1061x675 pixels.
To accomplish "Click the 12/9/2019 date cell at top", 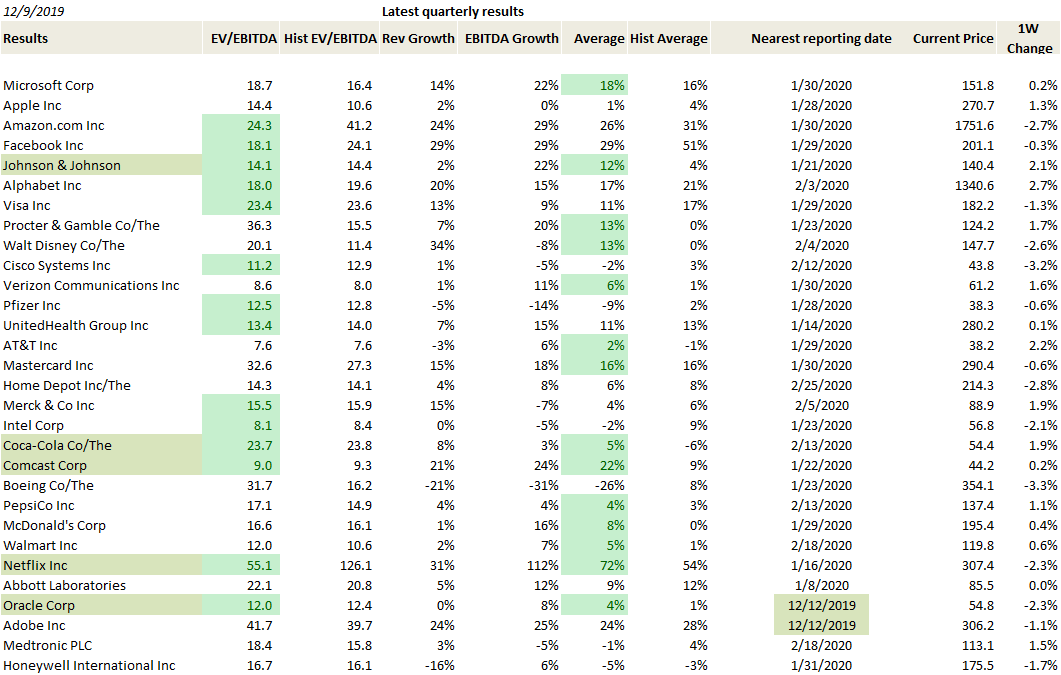I will tap(33, 11).
